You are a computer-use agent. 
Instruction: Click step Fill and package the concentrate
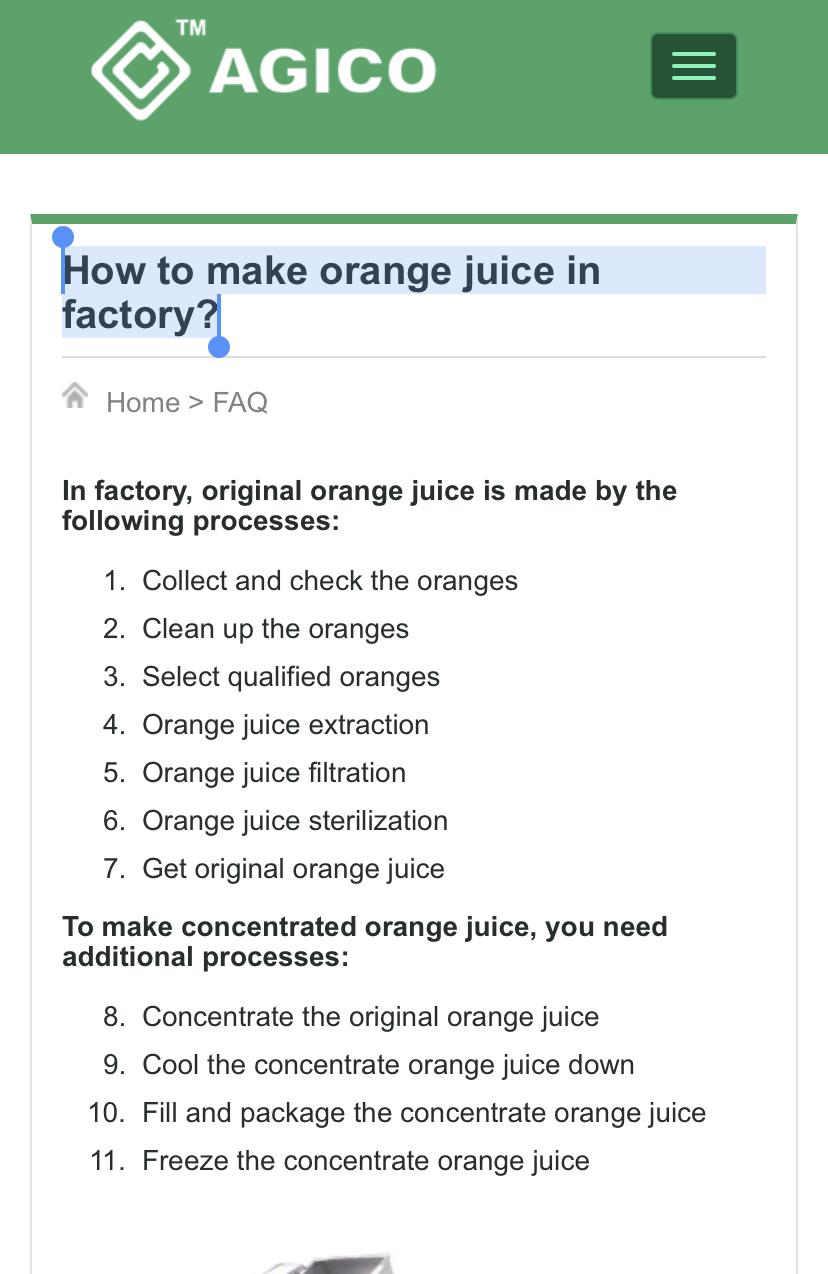tap(425, 1113)
